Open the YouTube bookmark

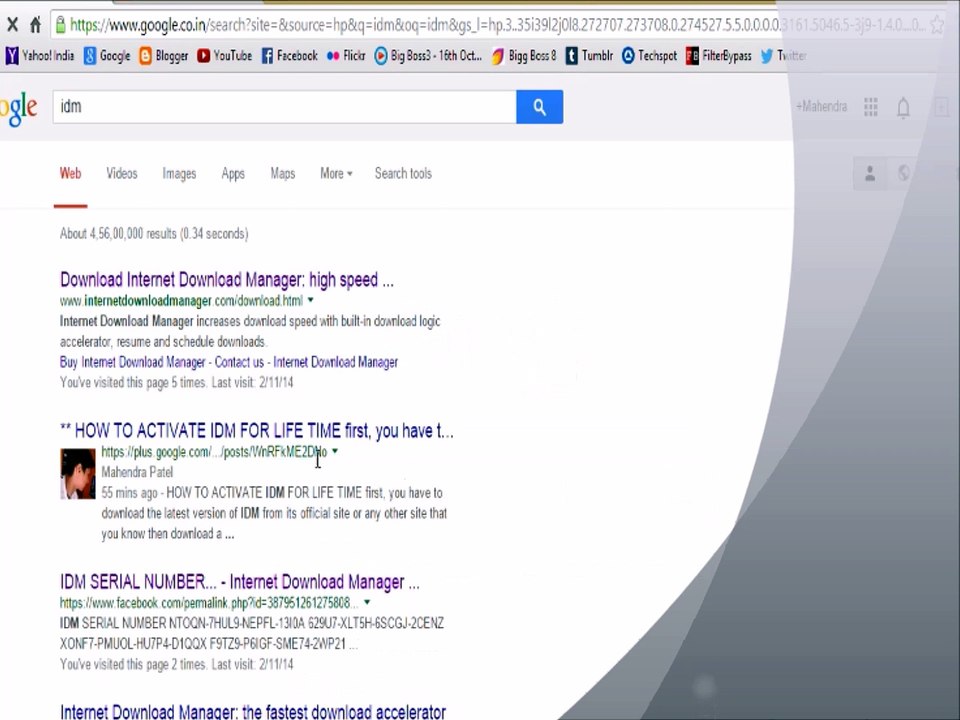[224, 56]
